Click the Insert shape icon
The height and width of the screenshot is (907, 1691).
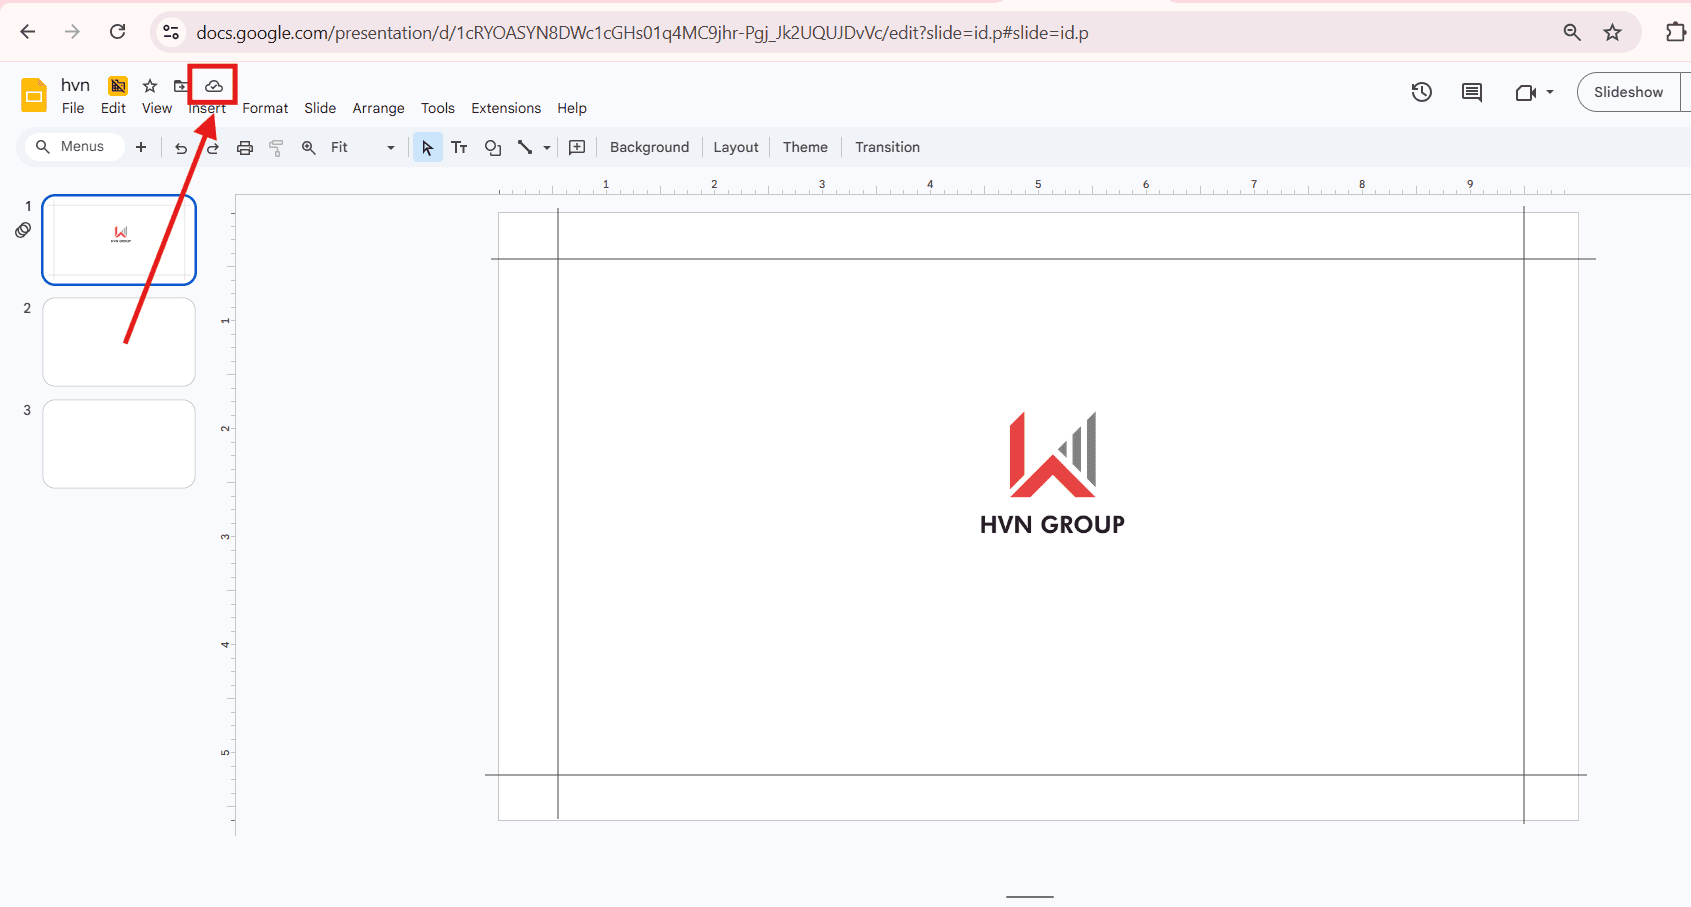[492, 147]
